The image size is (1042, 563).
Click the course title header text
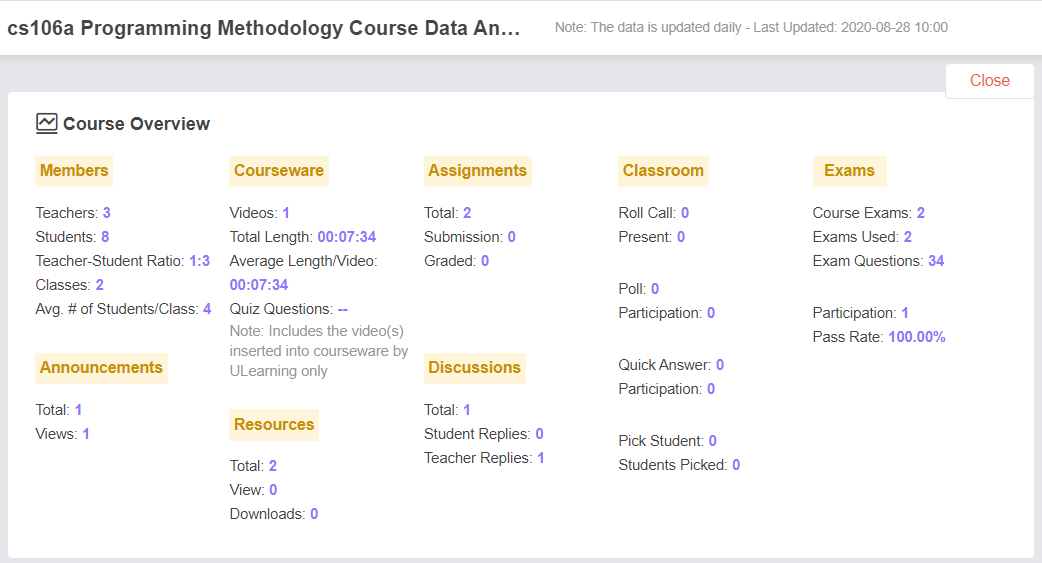(x=264, y=28)
